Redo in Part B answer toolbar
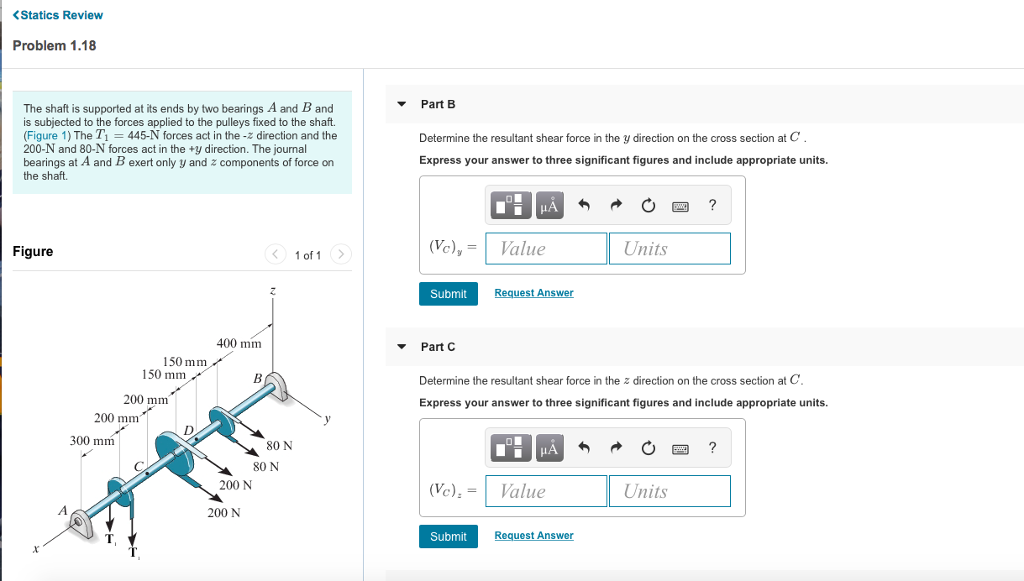The width and height of the screenshot is (1024, 581). point(616,206)
